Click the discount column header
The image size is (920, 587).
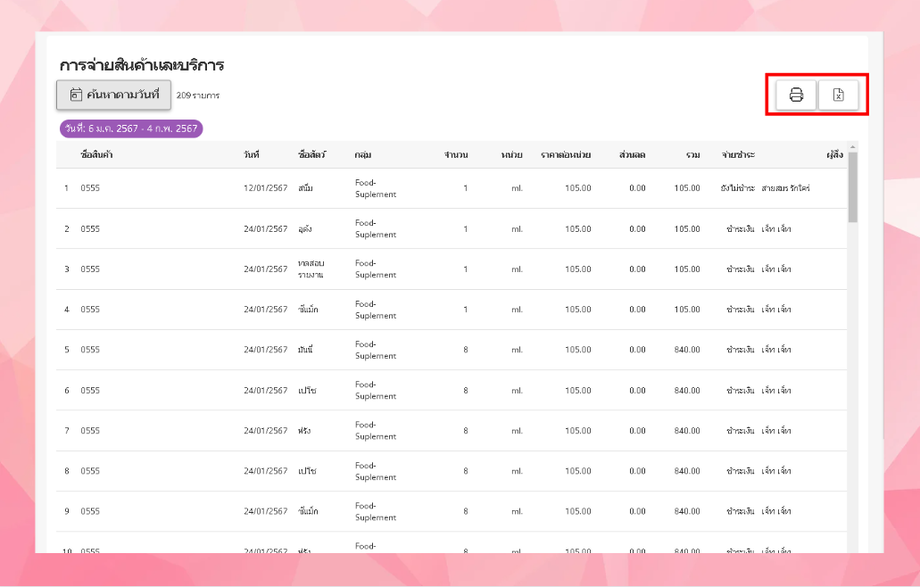click(632, 155)
